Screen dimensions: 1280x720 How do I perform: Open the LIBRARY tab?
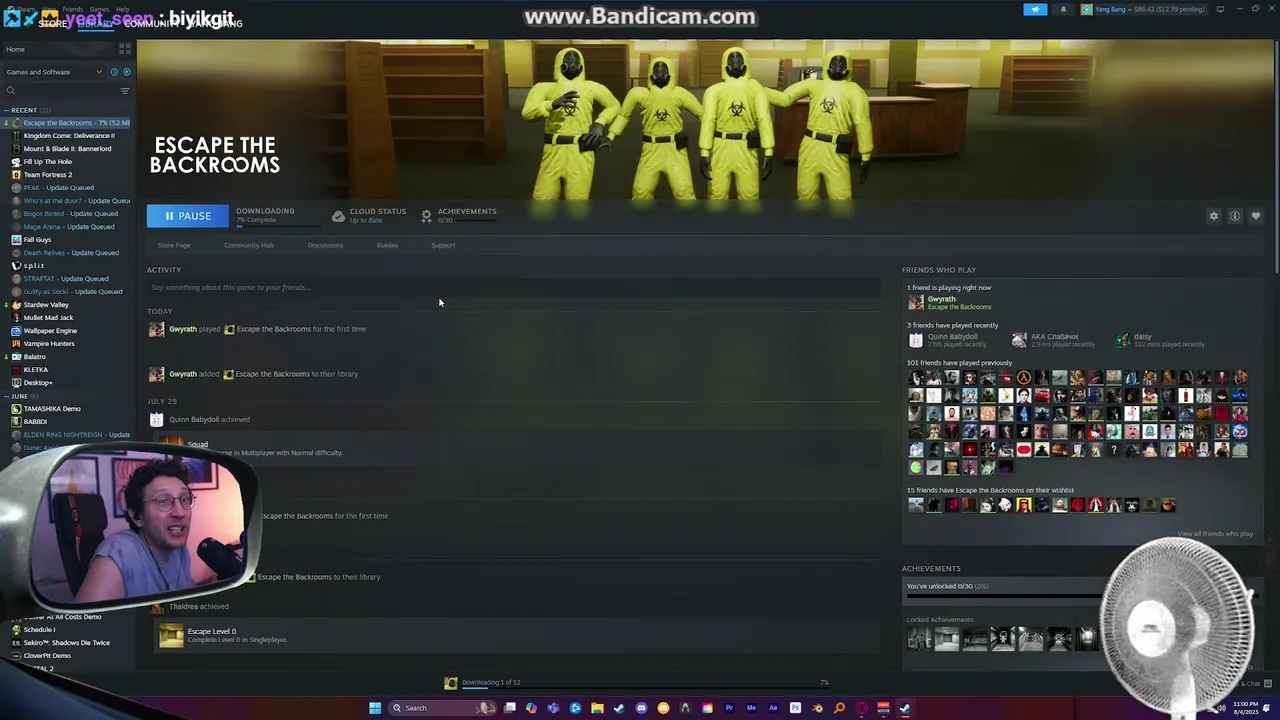(x=95, y=23)
